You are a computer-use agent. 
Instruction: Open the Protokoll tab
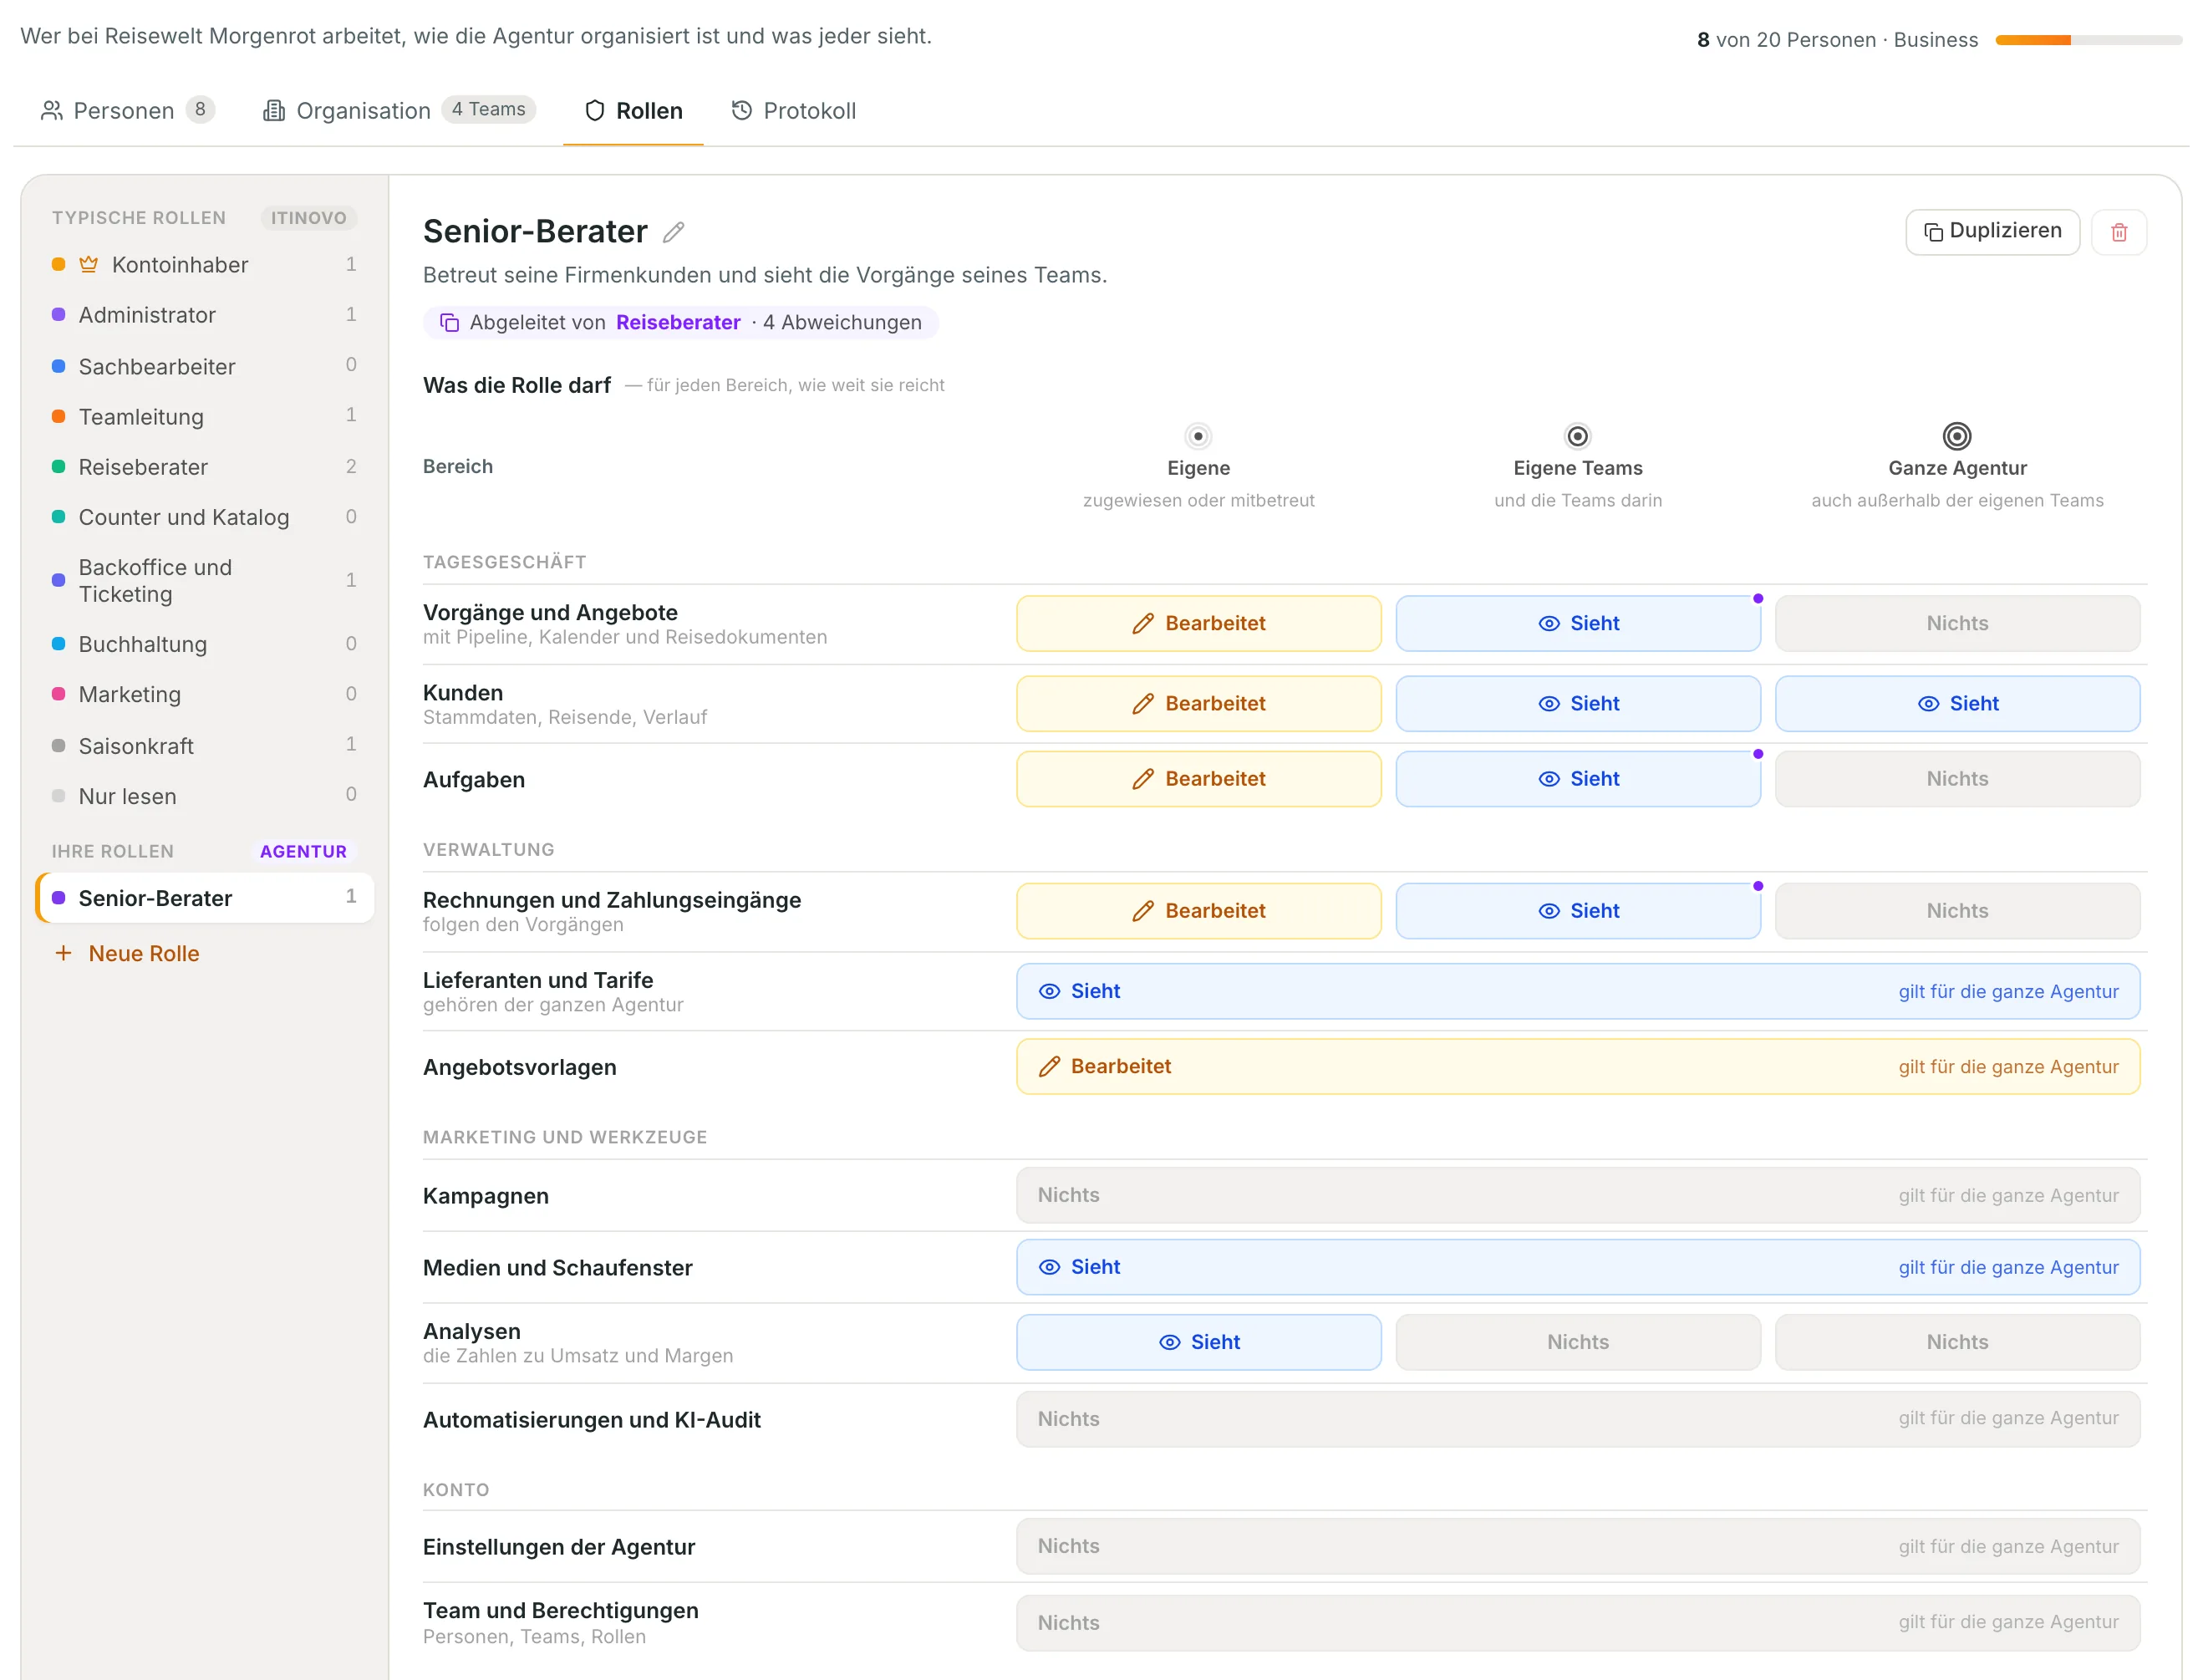(793, 110)
